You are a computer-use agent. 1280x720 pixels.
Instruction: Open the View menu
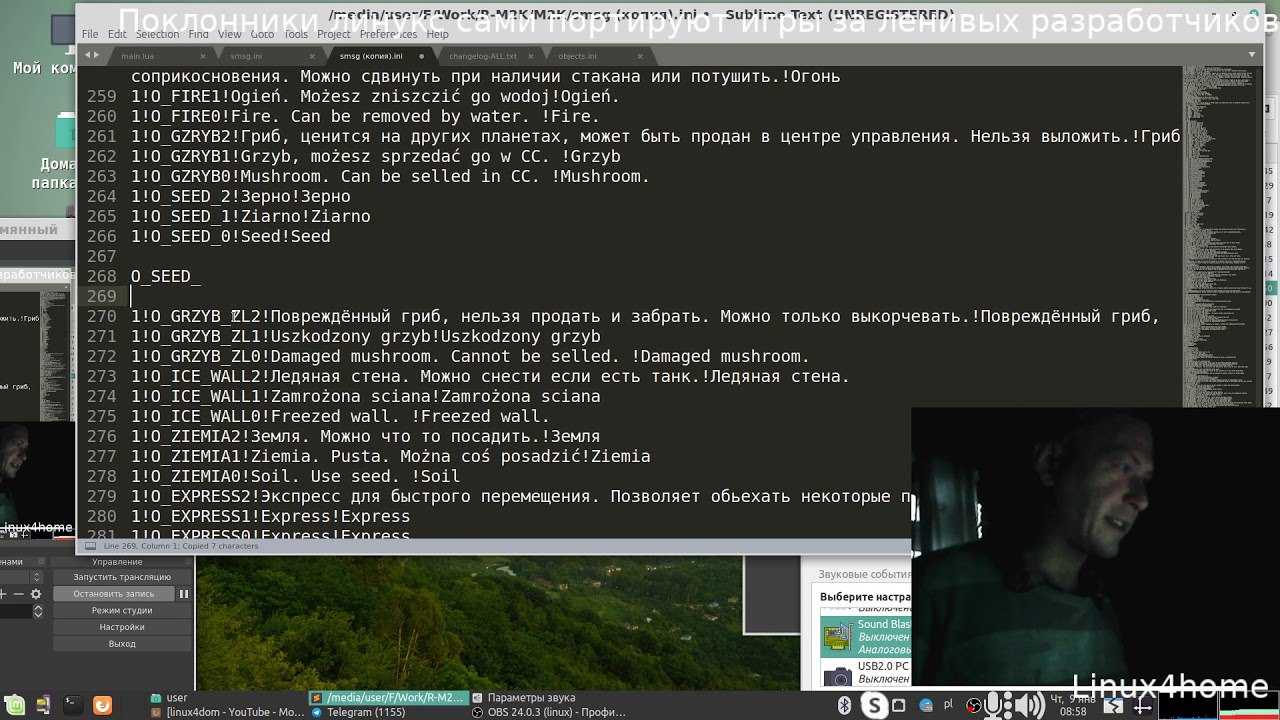click(x=229, y=34)
